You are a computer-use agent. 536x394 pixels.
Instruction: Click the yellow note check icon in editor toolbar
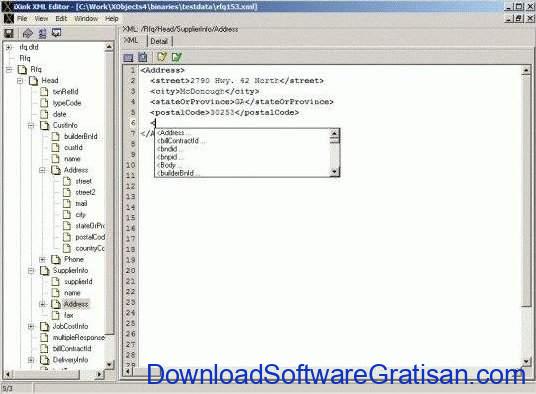pyautogui.click(x=162, y=57)
